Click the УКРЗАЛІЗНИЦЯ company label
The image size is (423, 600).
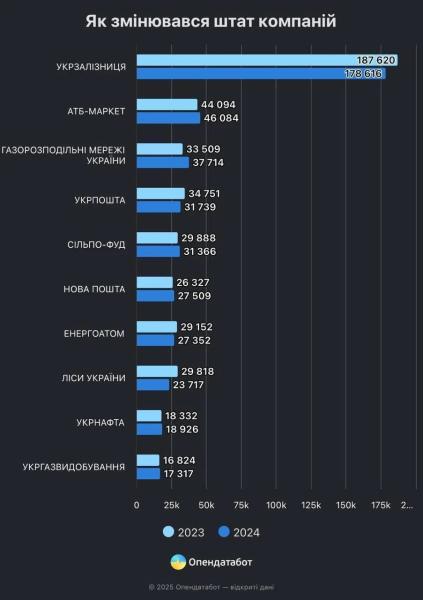tap(91, 67)
